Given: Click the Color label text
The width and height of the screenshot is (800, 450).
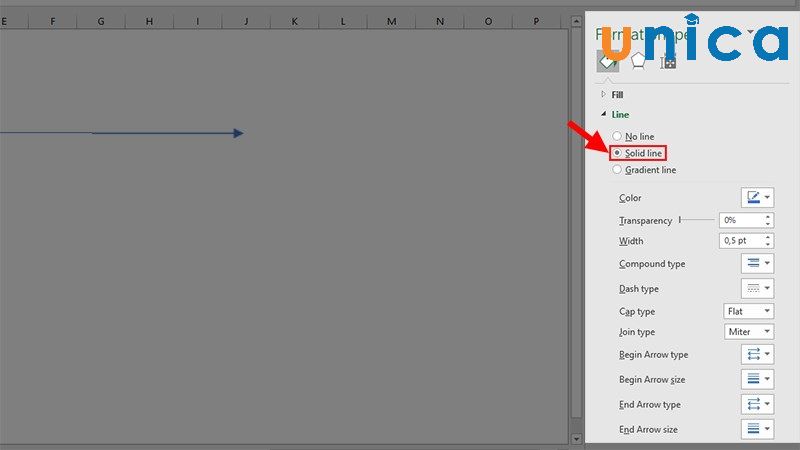Looking at the screenshot, I should [630, 198].
